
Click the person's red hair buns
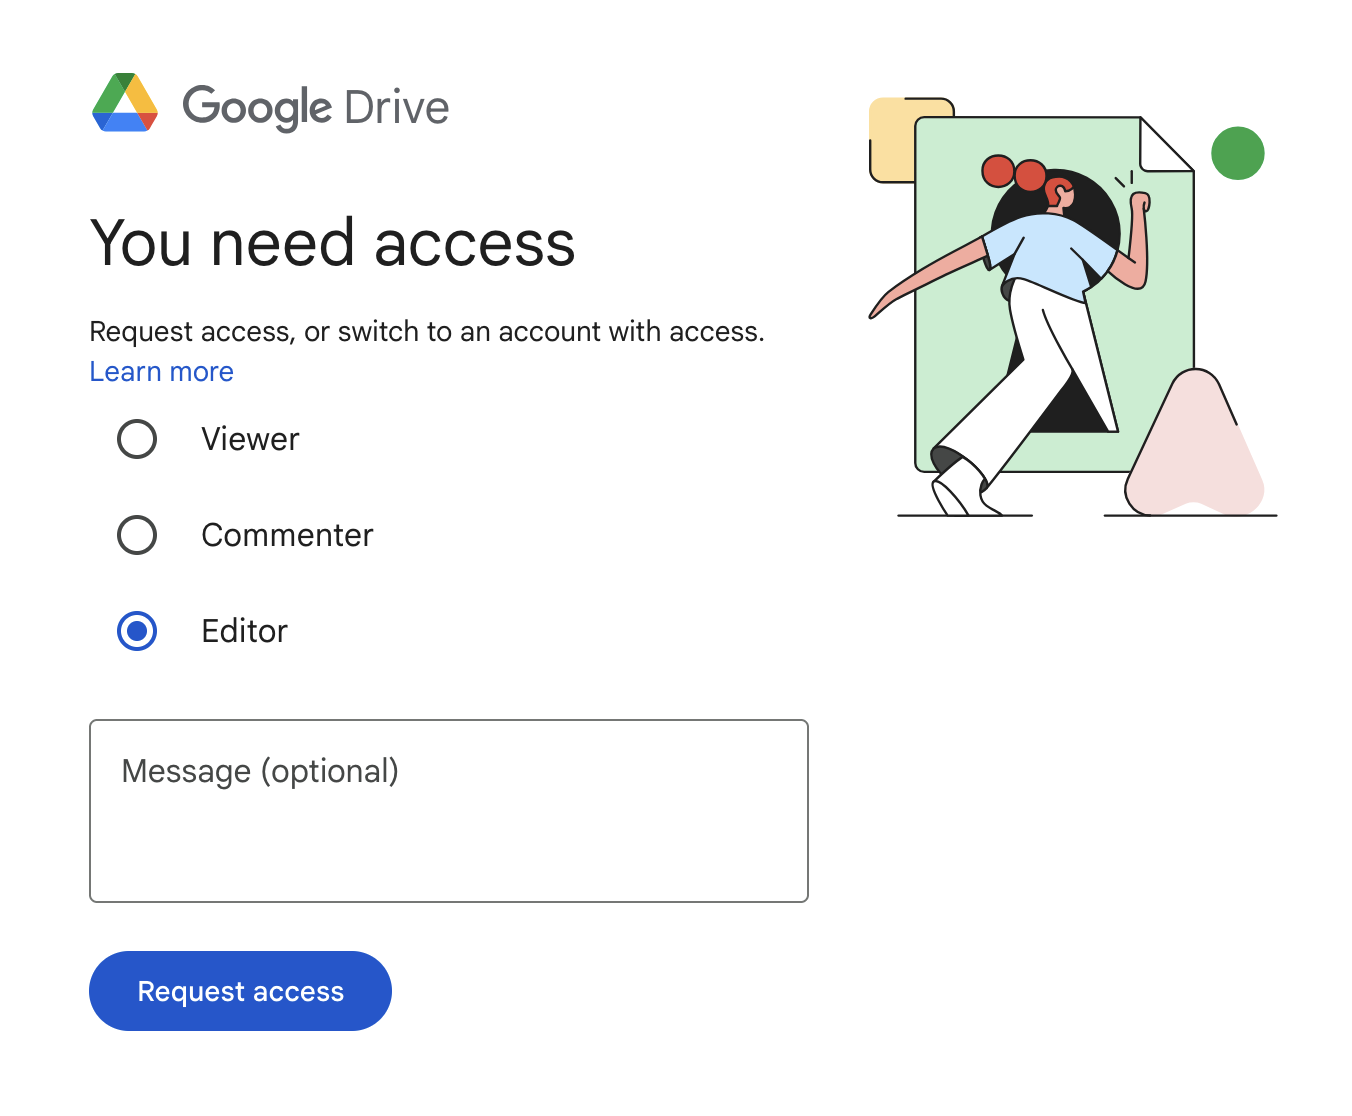click(1013, 173)
